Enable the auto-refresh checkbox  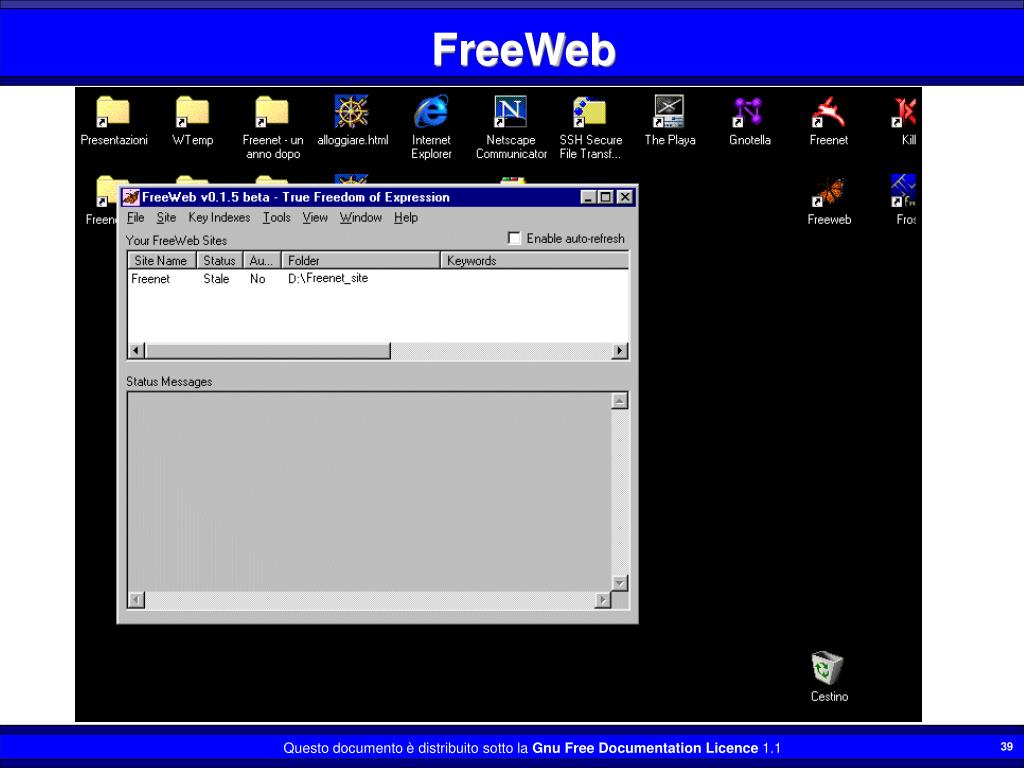[x=514, y=238]
